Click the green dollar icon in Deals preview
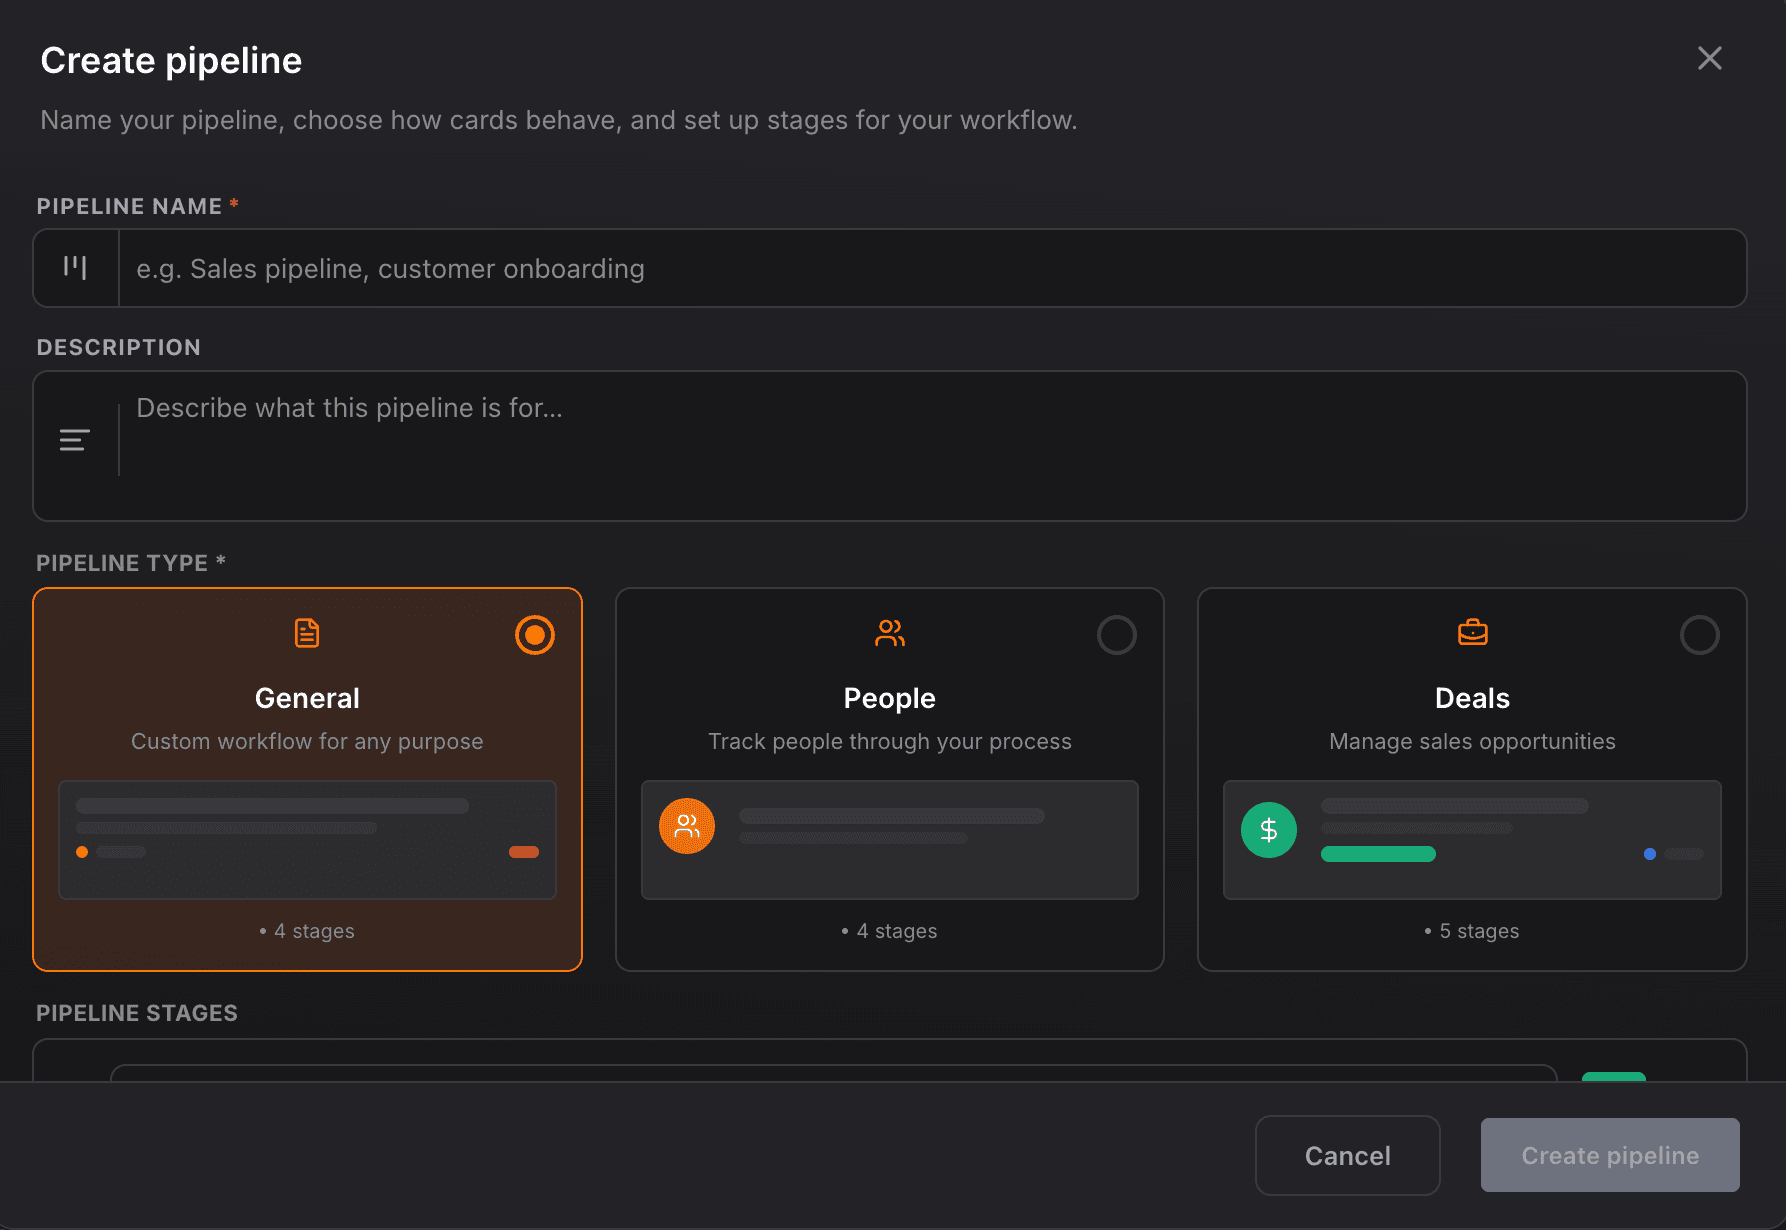1786x1230 pixels. [x=1268, y=829]
